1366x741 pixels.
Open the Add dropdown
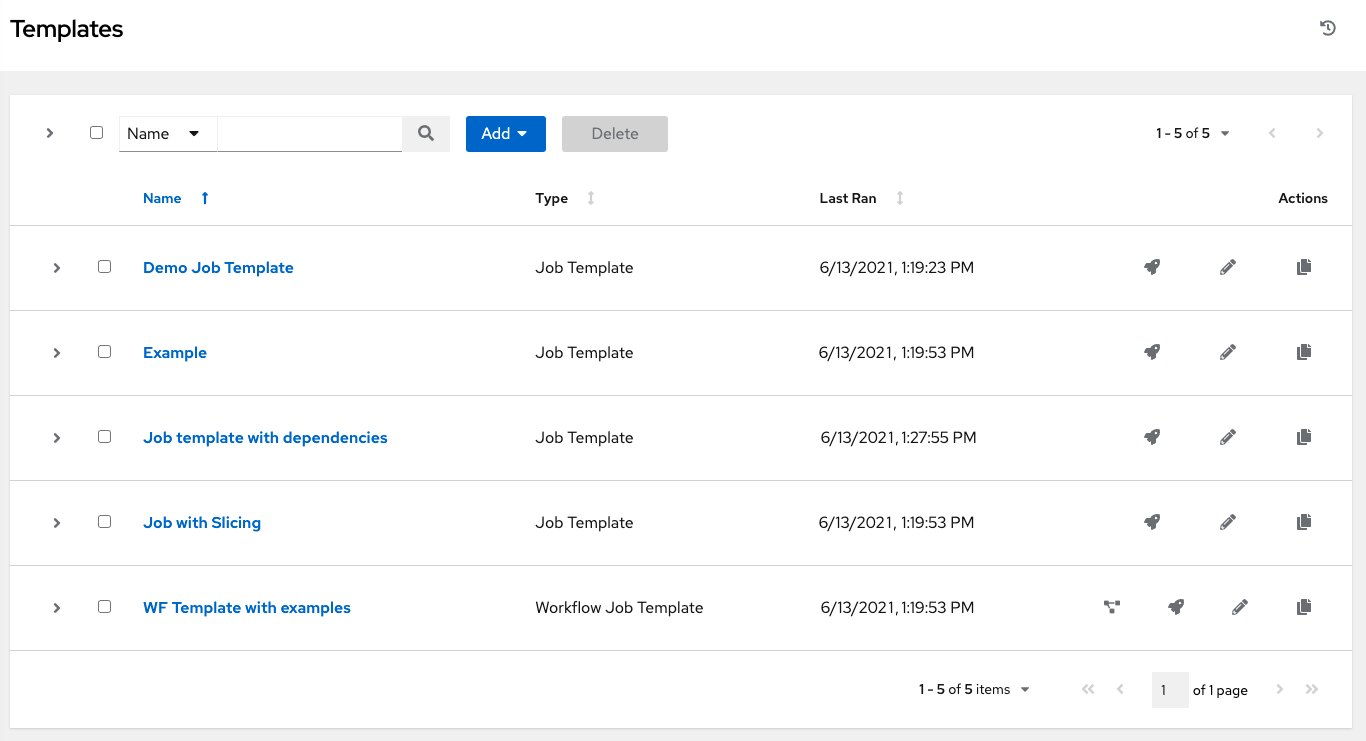coord(505,133)
